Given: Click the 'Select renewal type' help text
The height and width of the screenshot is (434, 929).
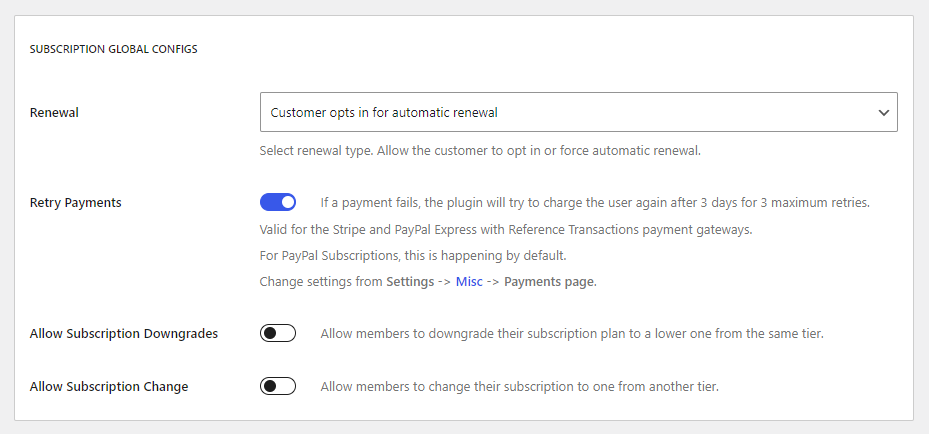Looking at the screenshot, I should point(480,150).
